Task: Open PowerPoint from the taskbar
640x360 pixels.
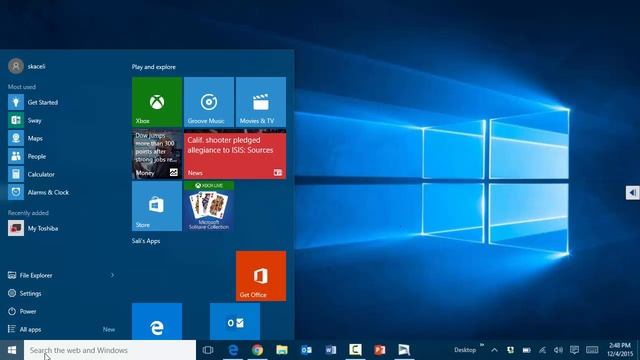Action: click(380, 350)
